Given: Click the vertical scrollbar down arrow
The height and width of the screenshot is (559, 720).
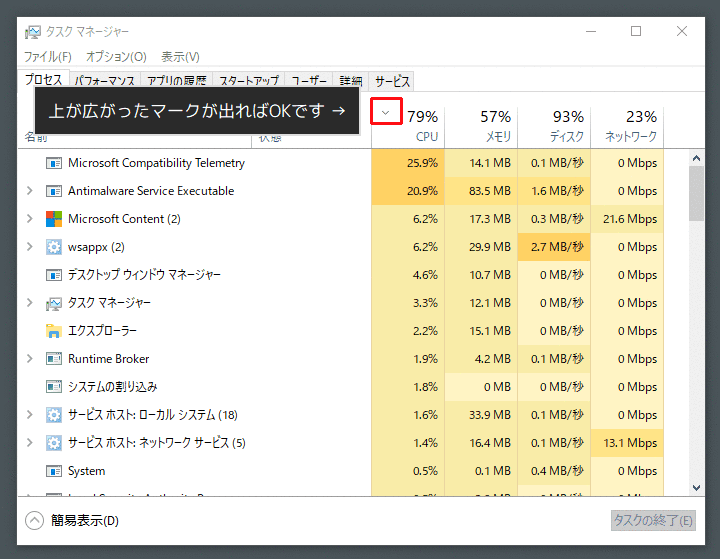Looking at the screenshot, I should pyautogui.click(x=697, y=487).
